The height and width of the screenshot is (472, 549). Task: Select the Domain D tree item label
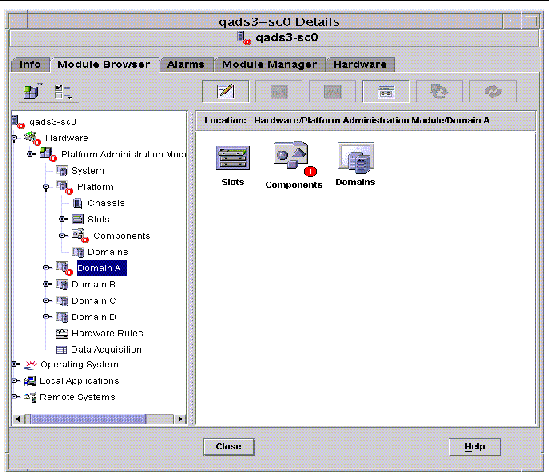pyautogui.click(x=94, y=317)
